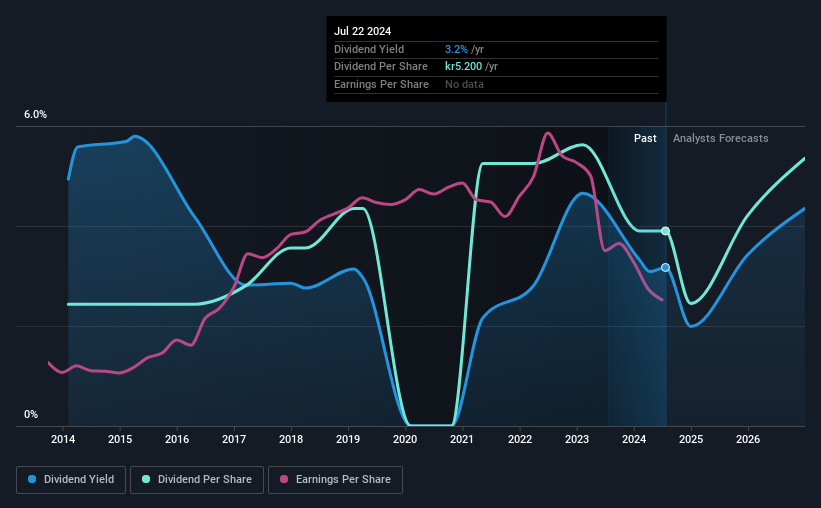
Task: Toggle the Dividend Yield legend button
Action: (71, 480)
